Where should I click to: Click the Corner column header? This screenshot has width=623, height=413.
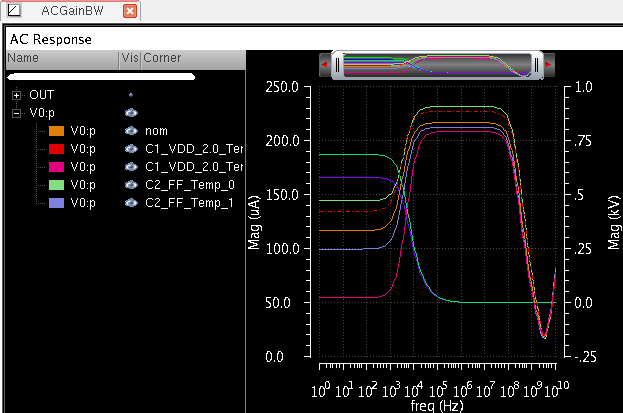[x=162, y=58]
